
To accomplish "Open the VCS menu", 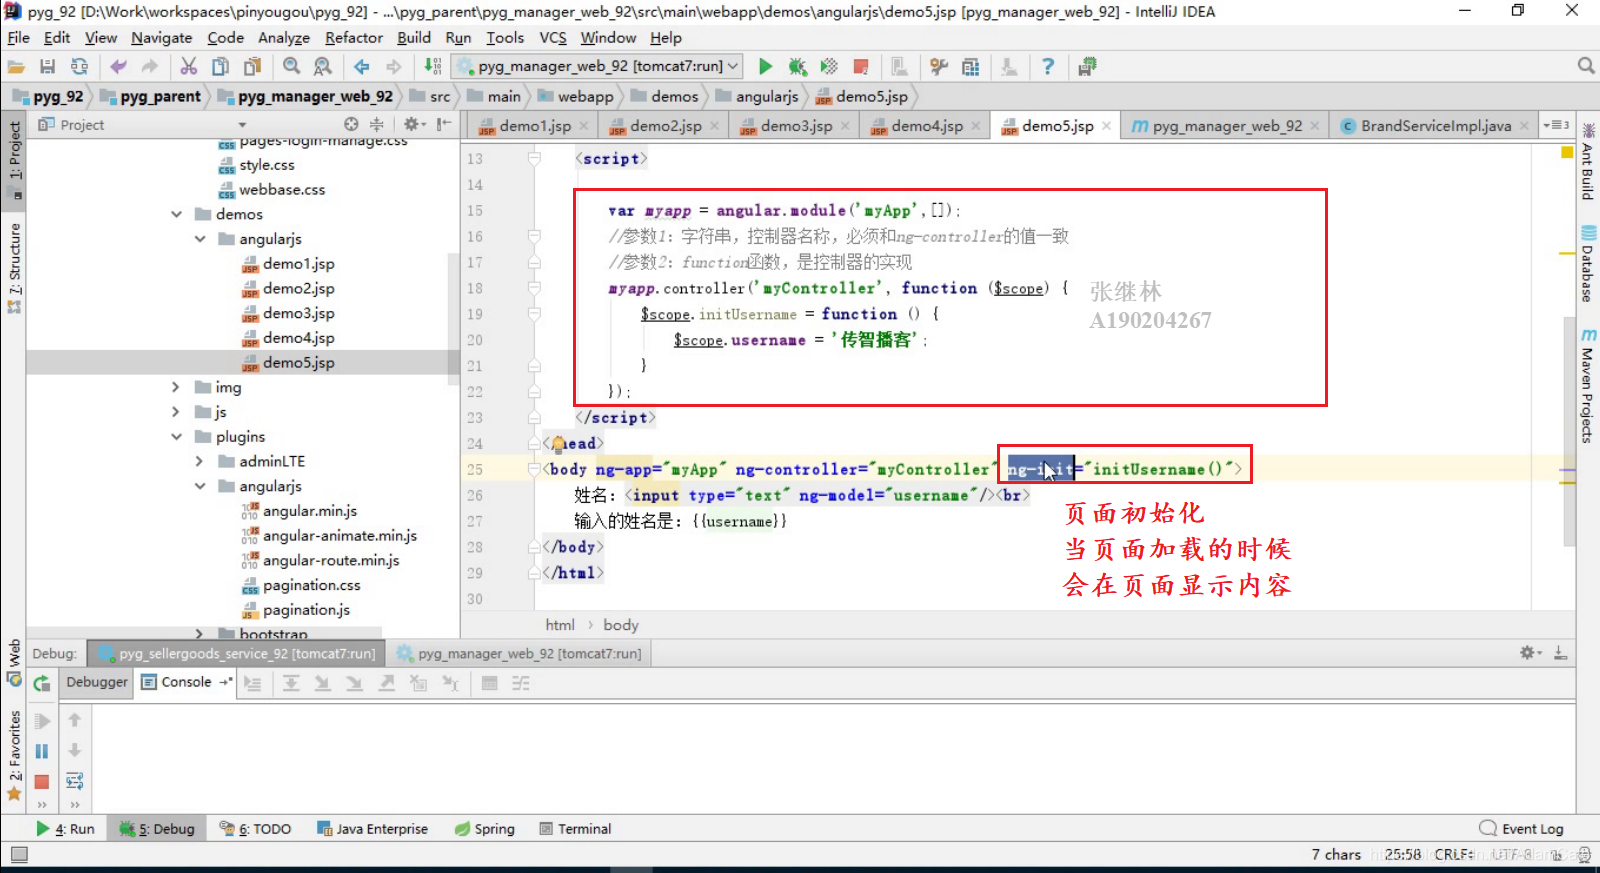I will [x=553, y=37].
